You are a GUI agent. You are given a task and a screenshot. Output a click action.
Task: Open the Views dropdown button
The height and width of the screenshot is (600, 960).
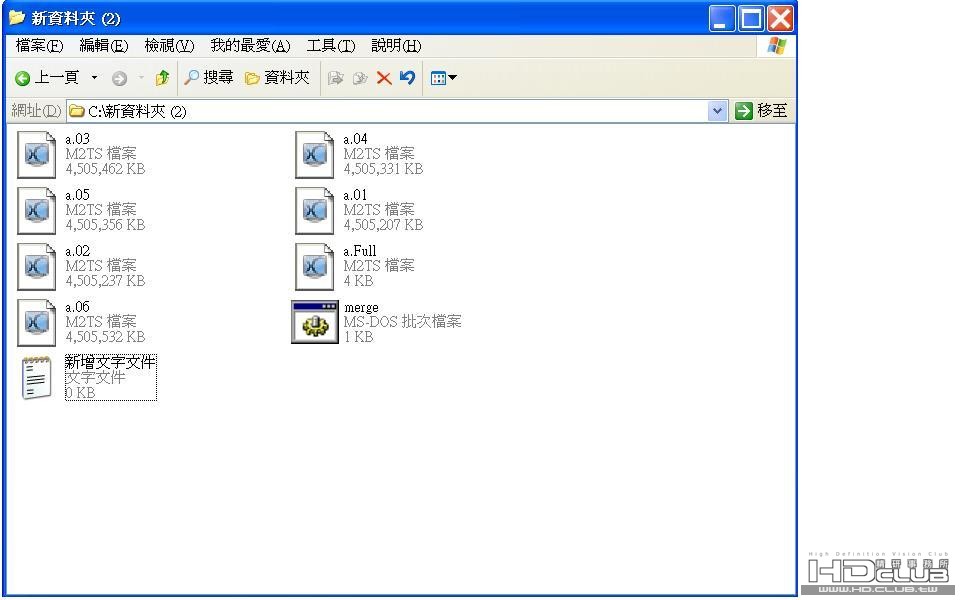[x=443, y=78]
